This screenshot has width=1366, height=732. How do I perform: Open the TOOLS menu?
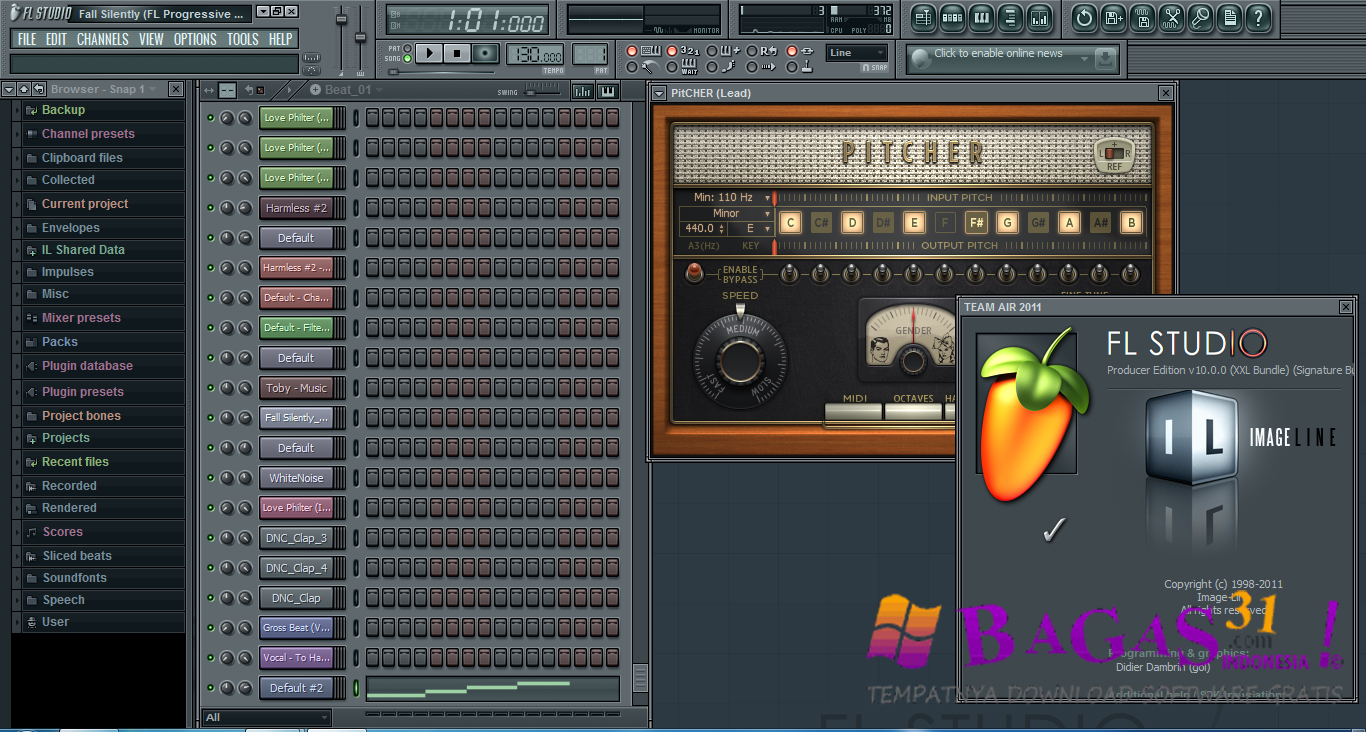[x=242, y=39]
